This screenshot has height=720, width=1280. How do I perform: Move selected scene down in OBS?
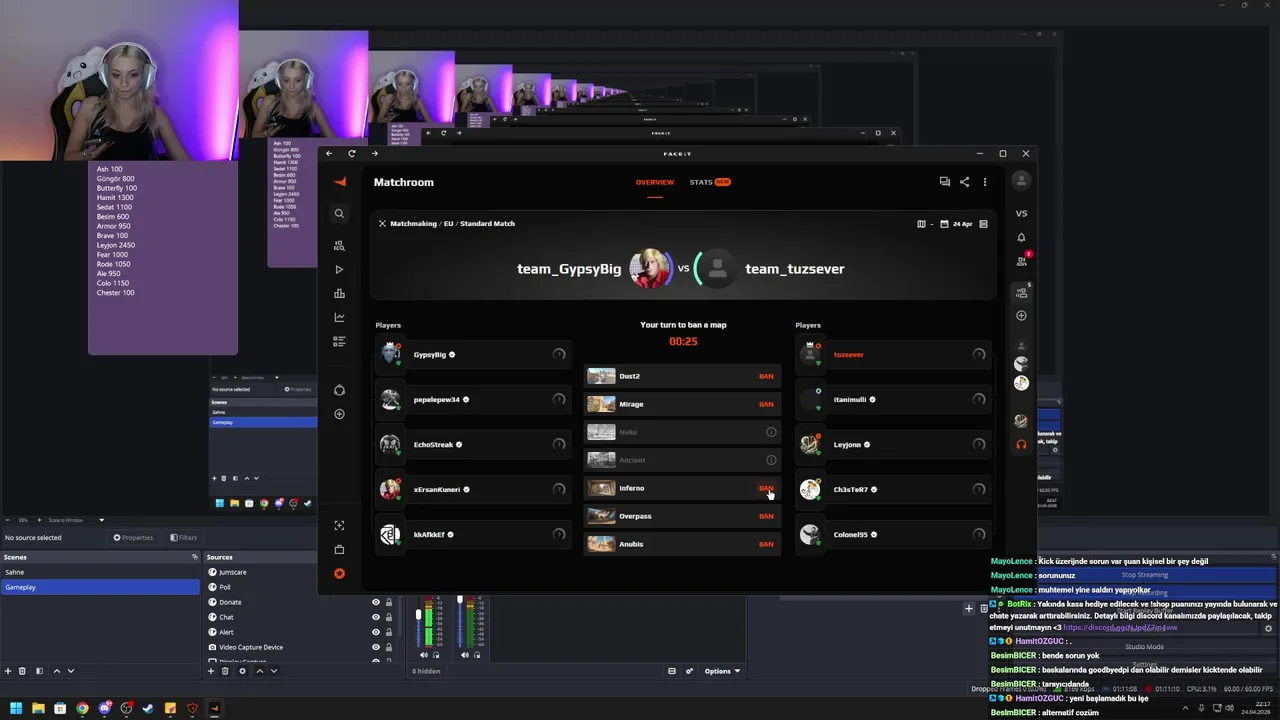point(70,671)
